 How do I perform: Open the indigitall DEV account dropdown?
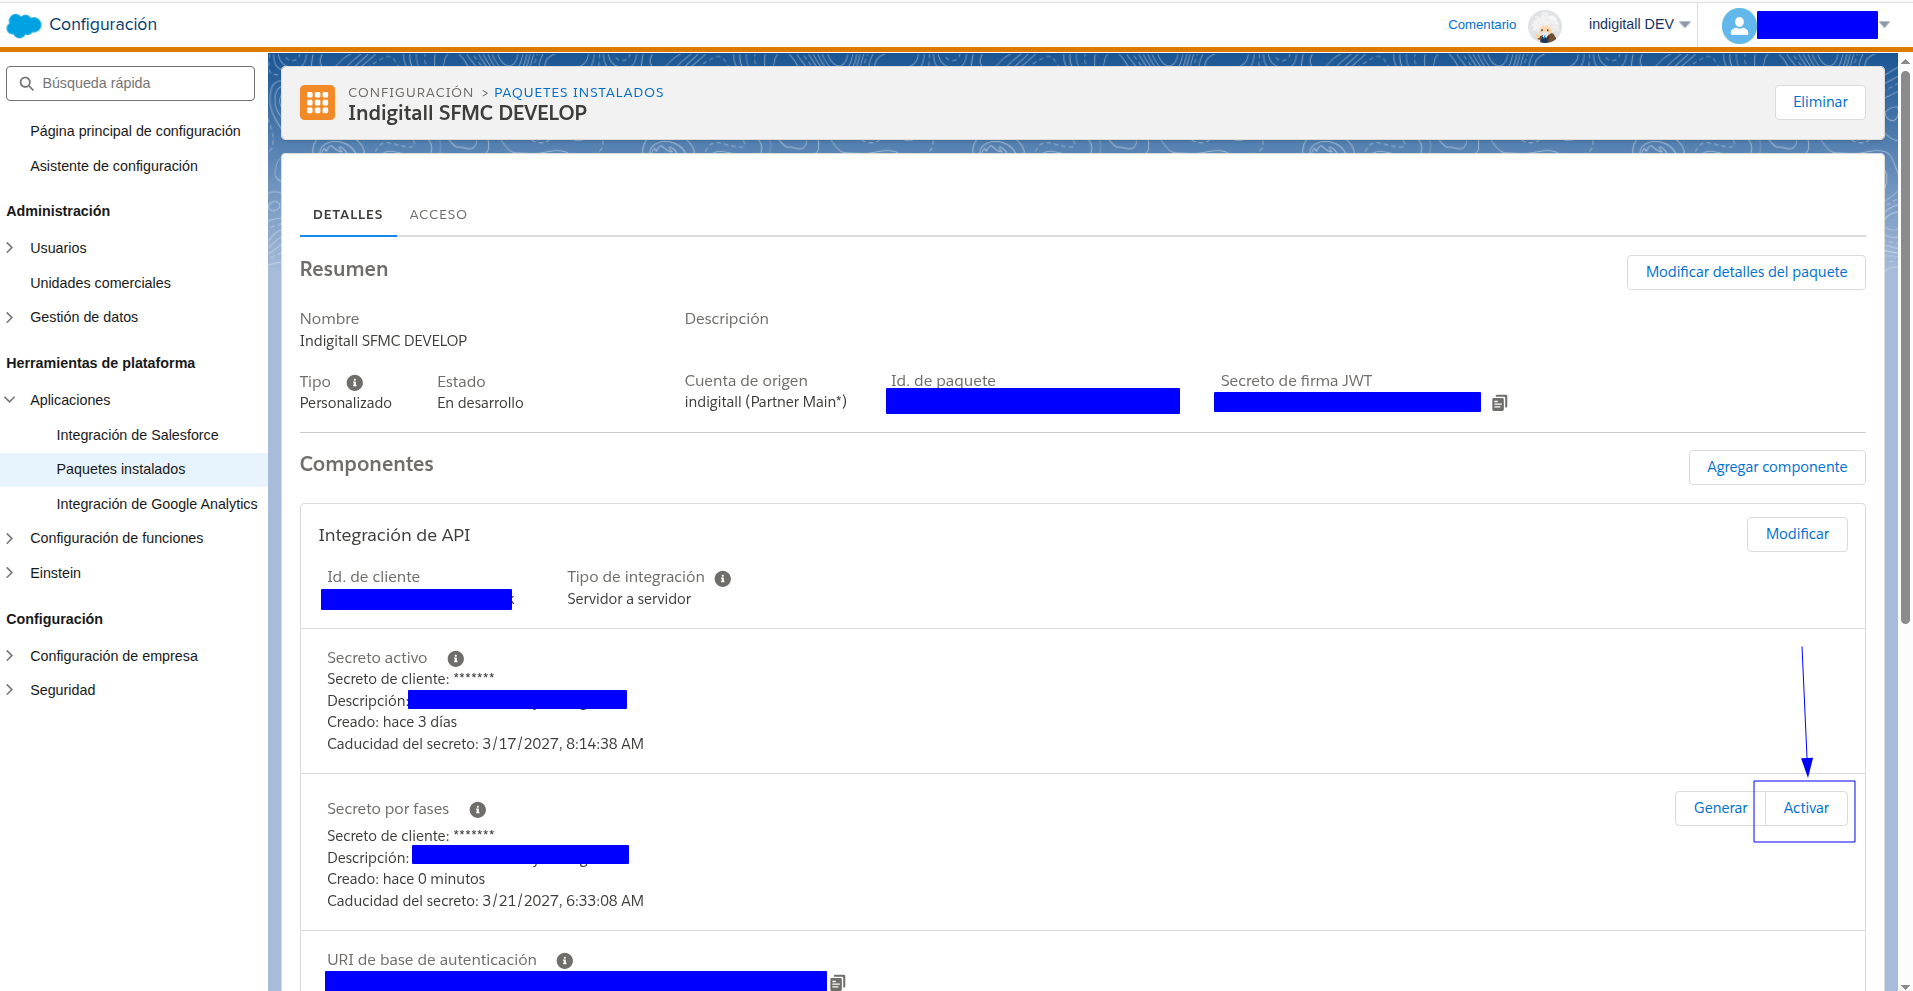point(1639,25)
